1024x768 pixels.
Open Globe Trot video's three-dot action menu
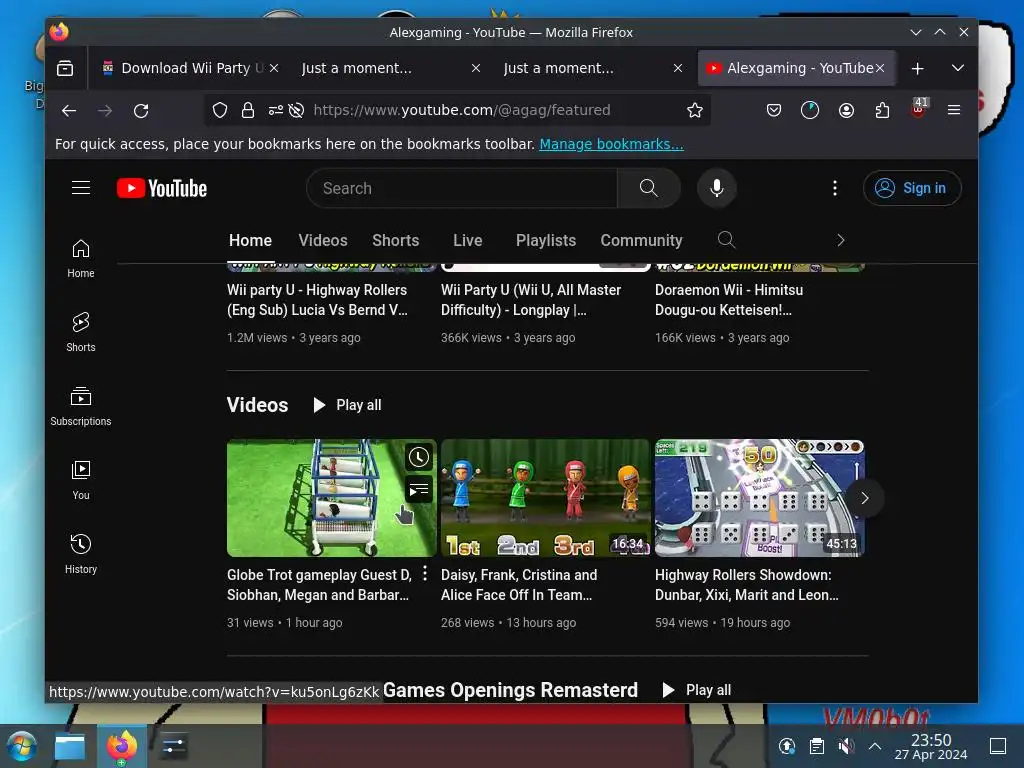[425, 573]
